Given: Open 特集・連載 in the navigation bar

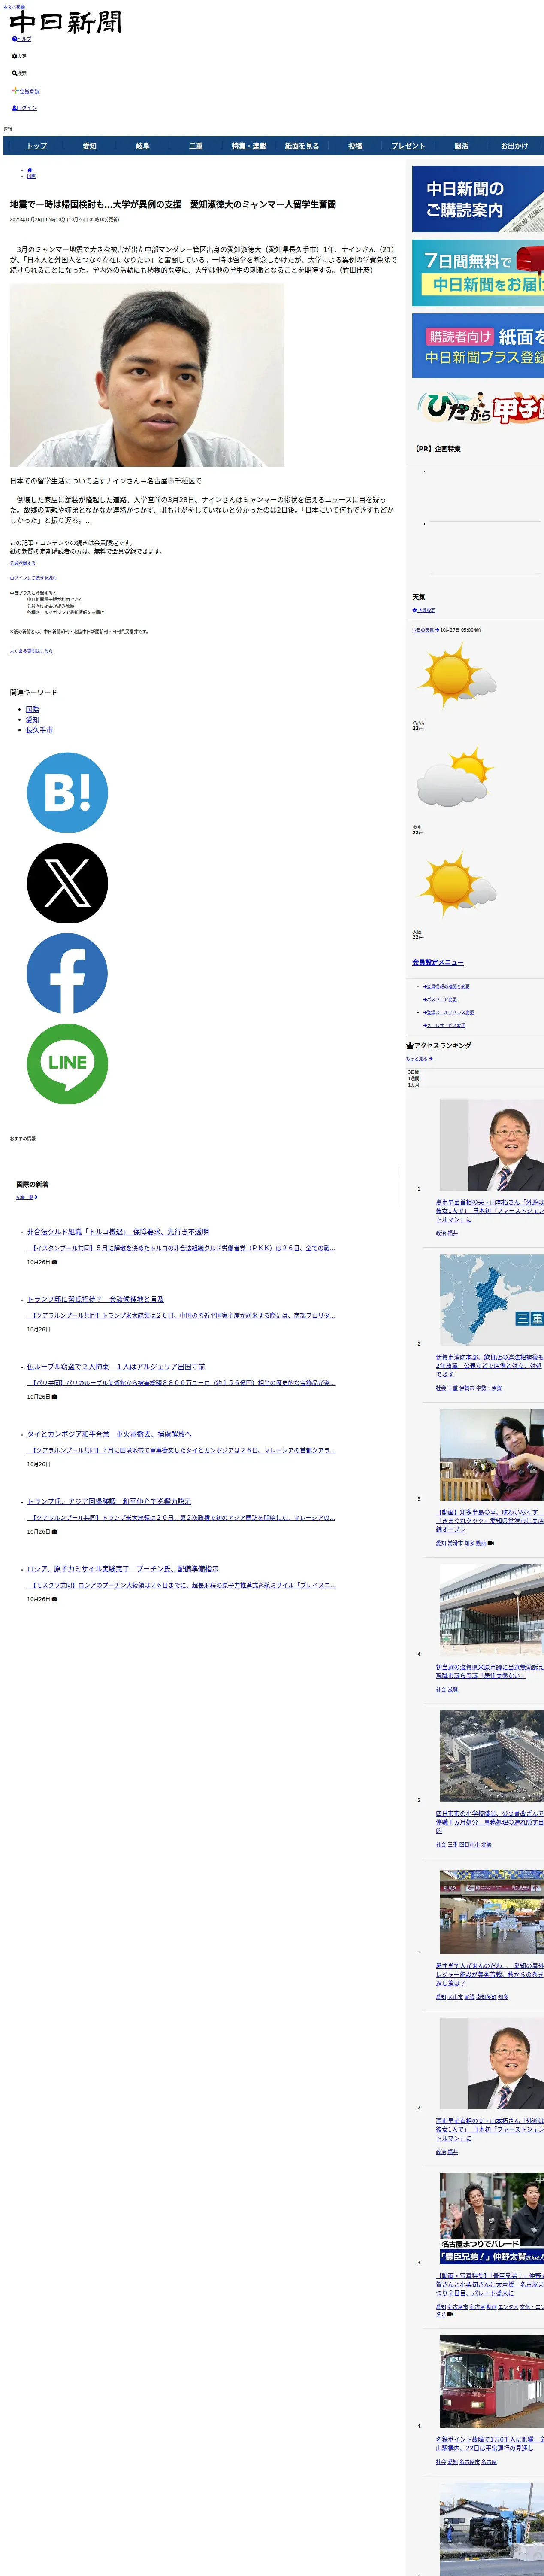Looking at the screenshot, I should pos(249,146).
